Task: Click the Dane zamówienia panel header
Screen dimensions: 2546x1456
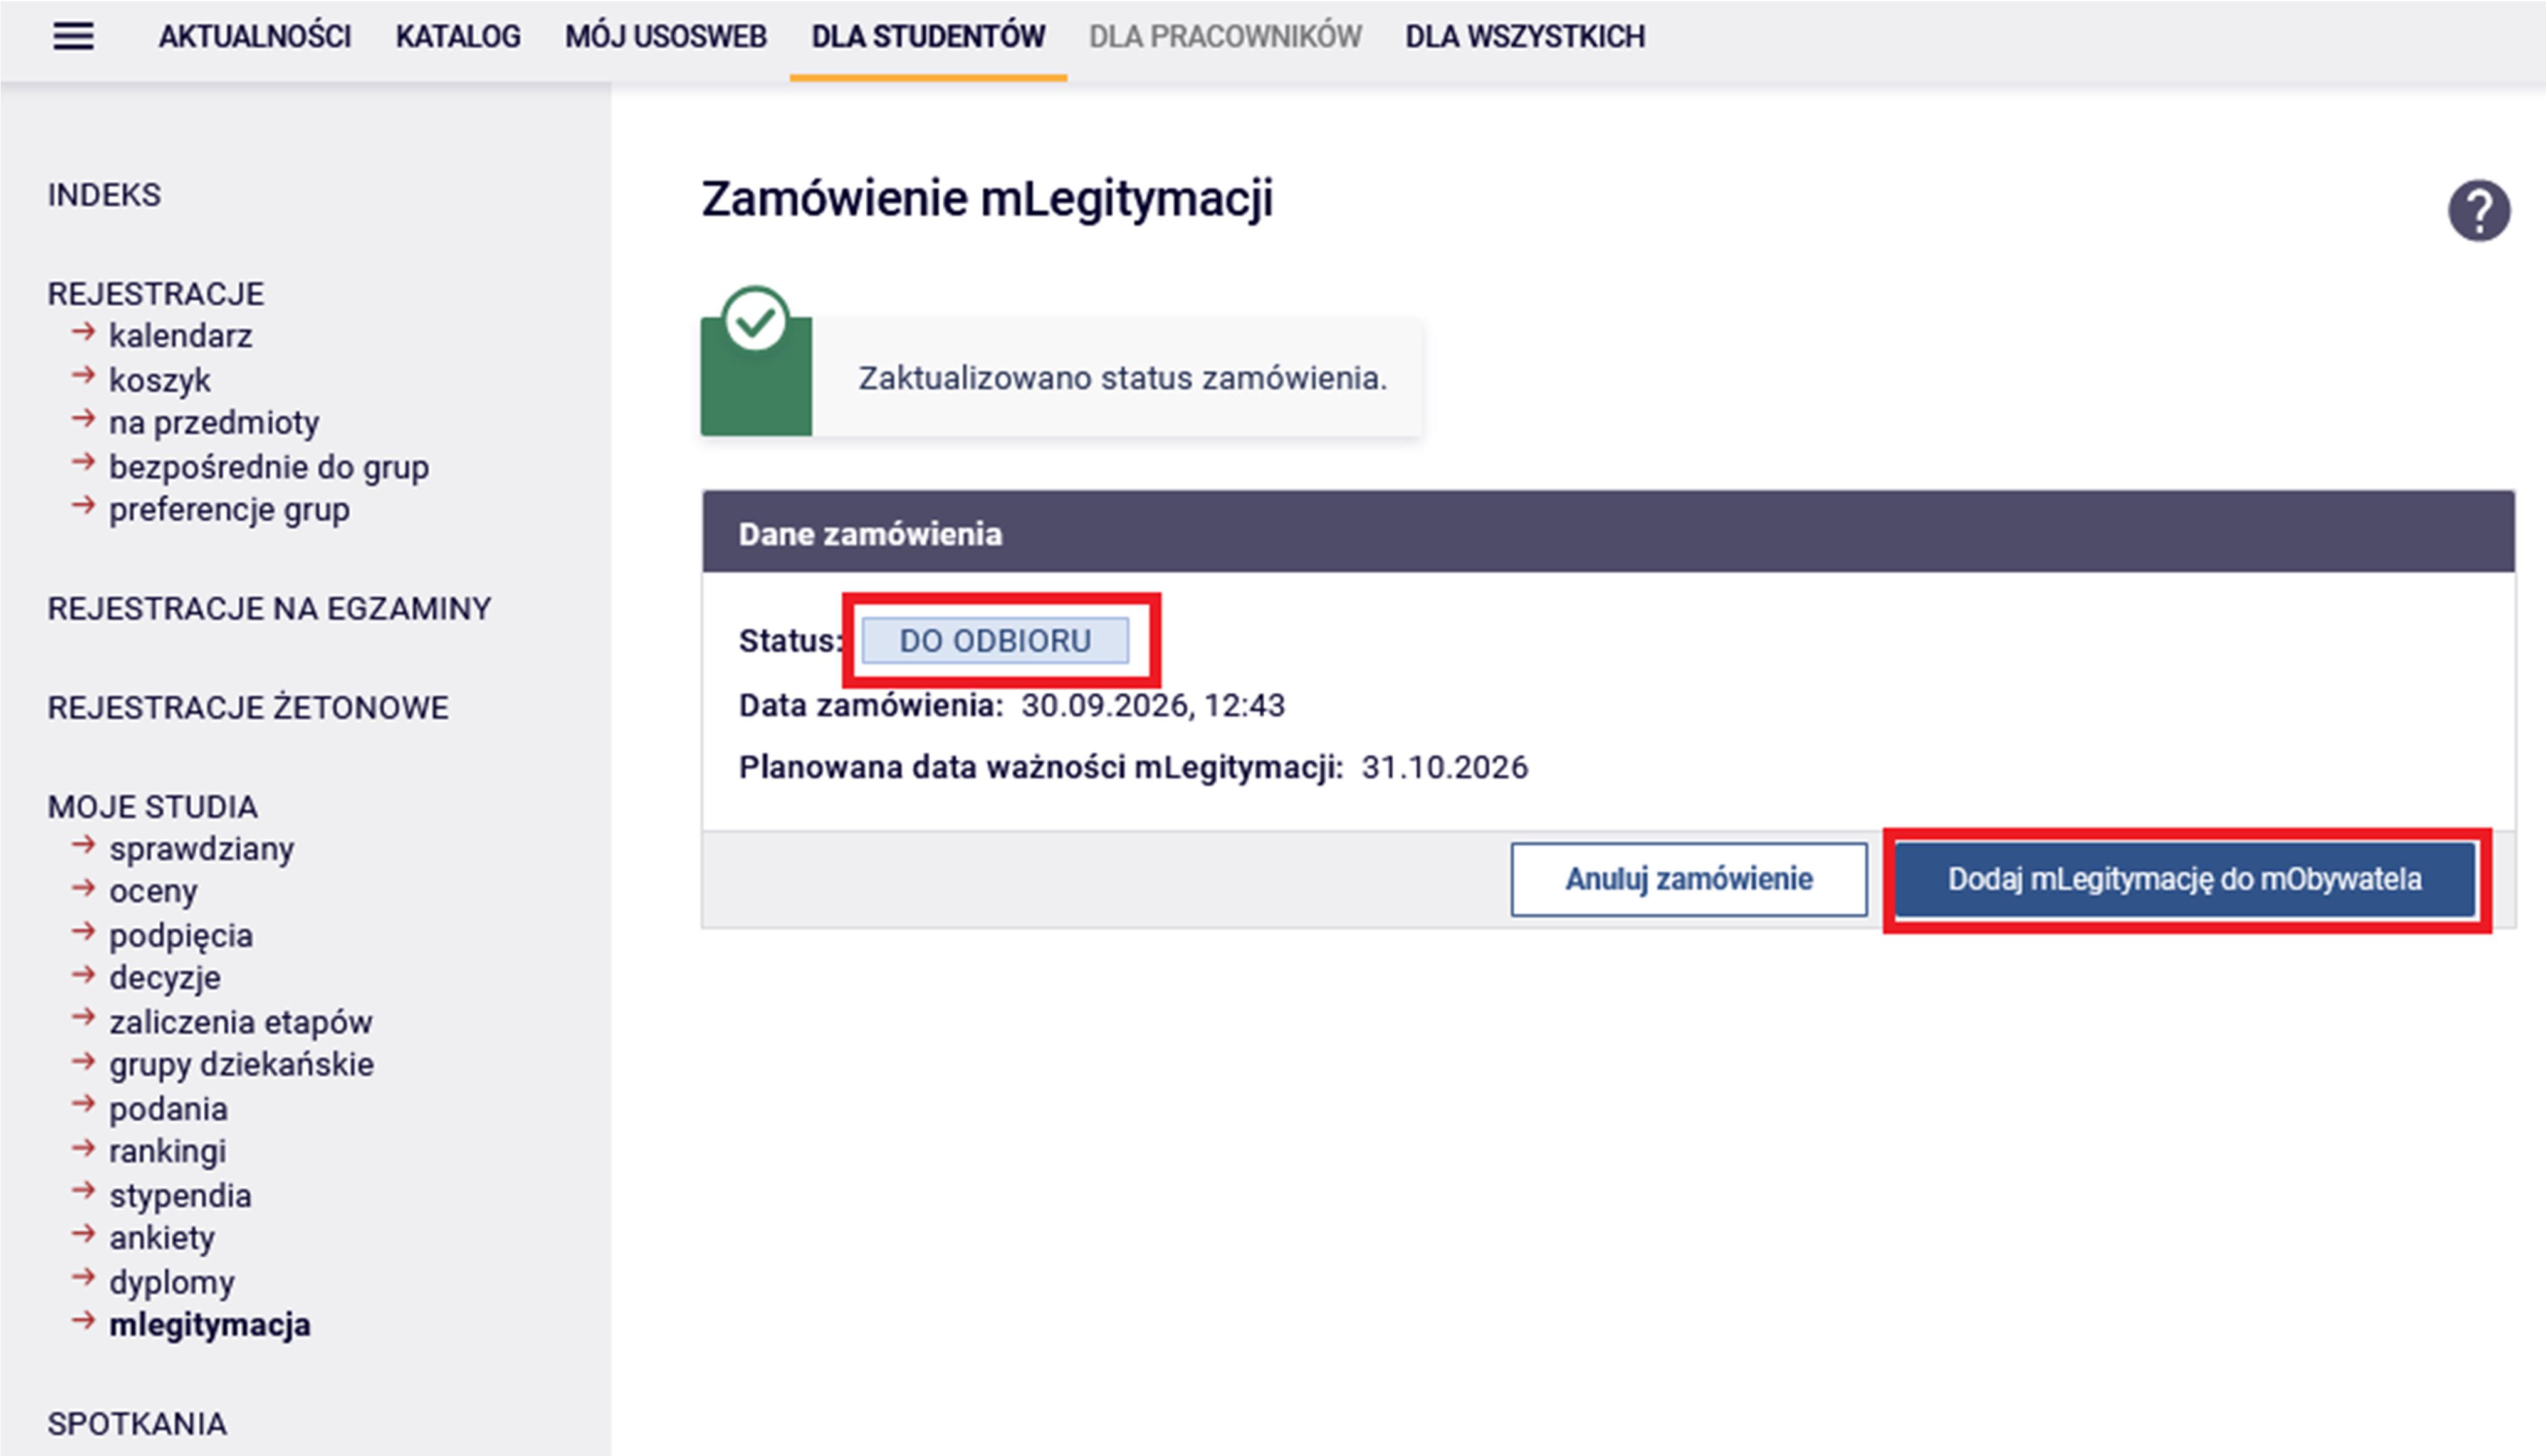Action: [x=1608, y=532]
